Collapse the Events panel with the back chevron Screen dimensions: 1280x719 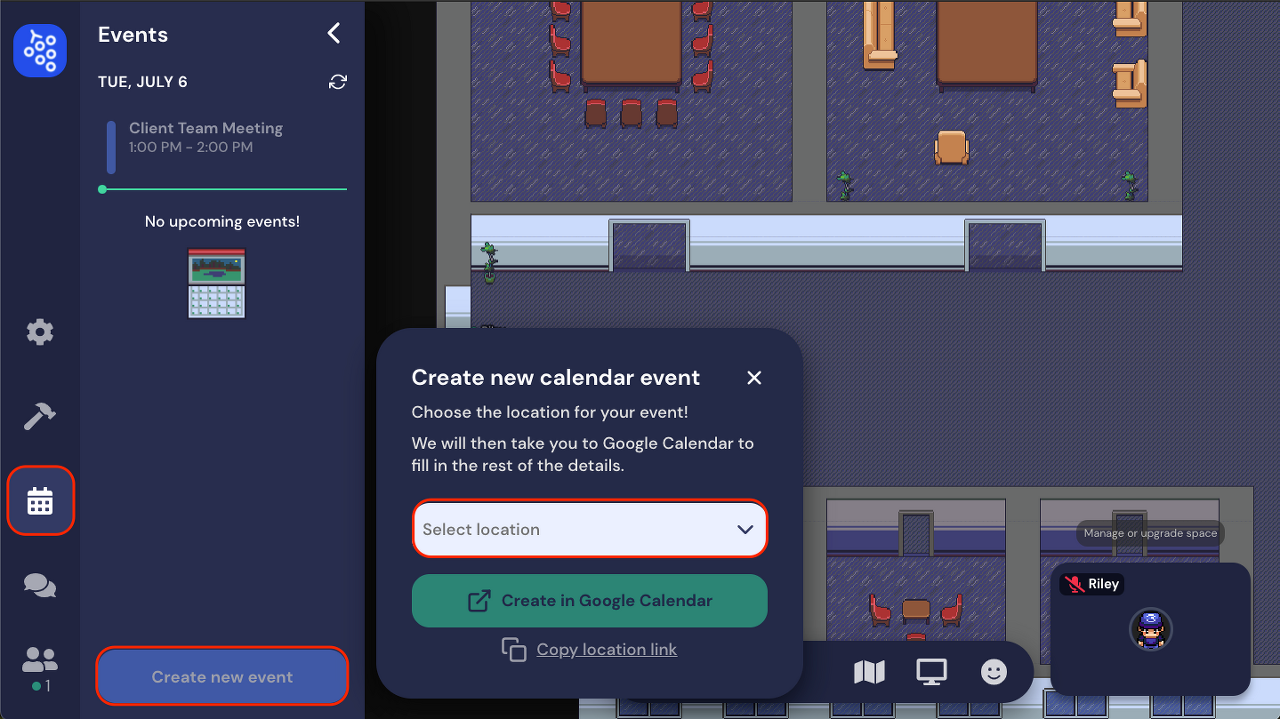(x=334, y=34)
